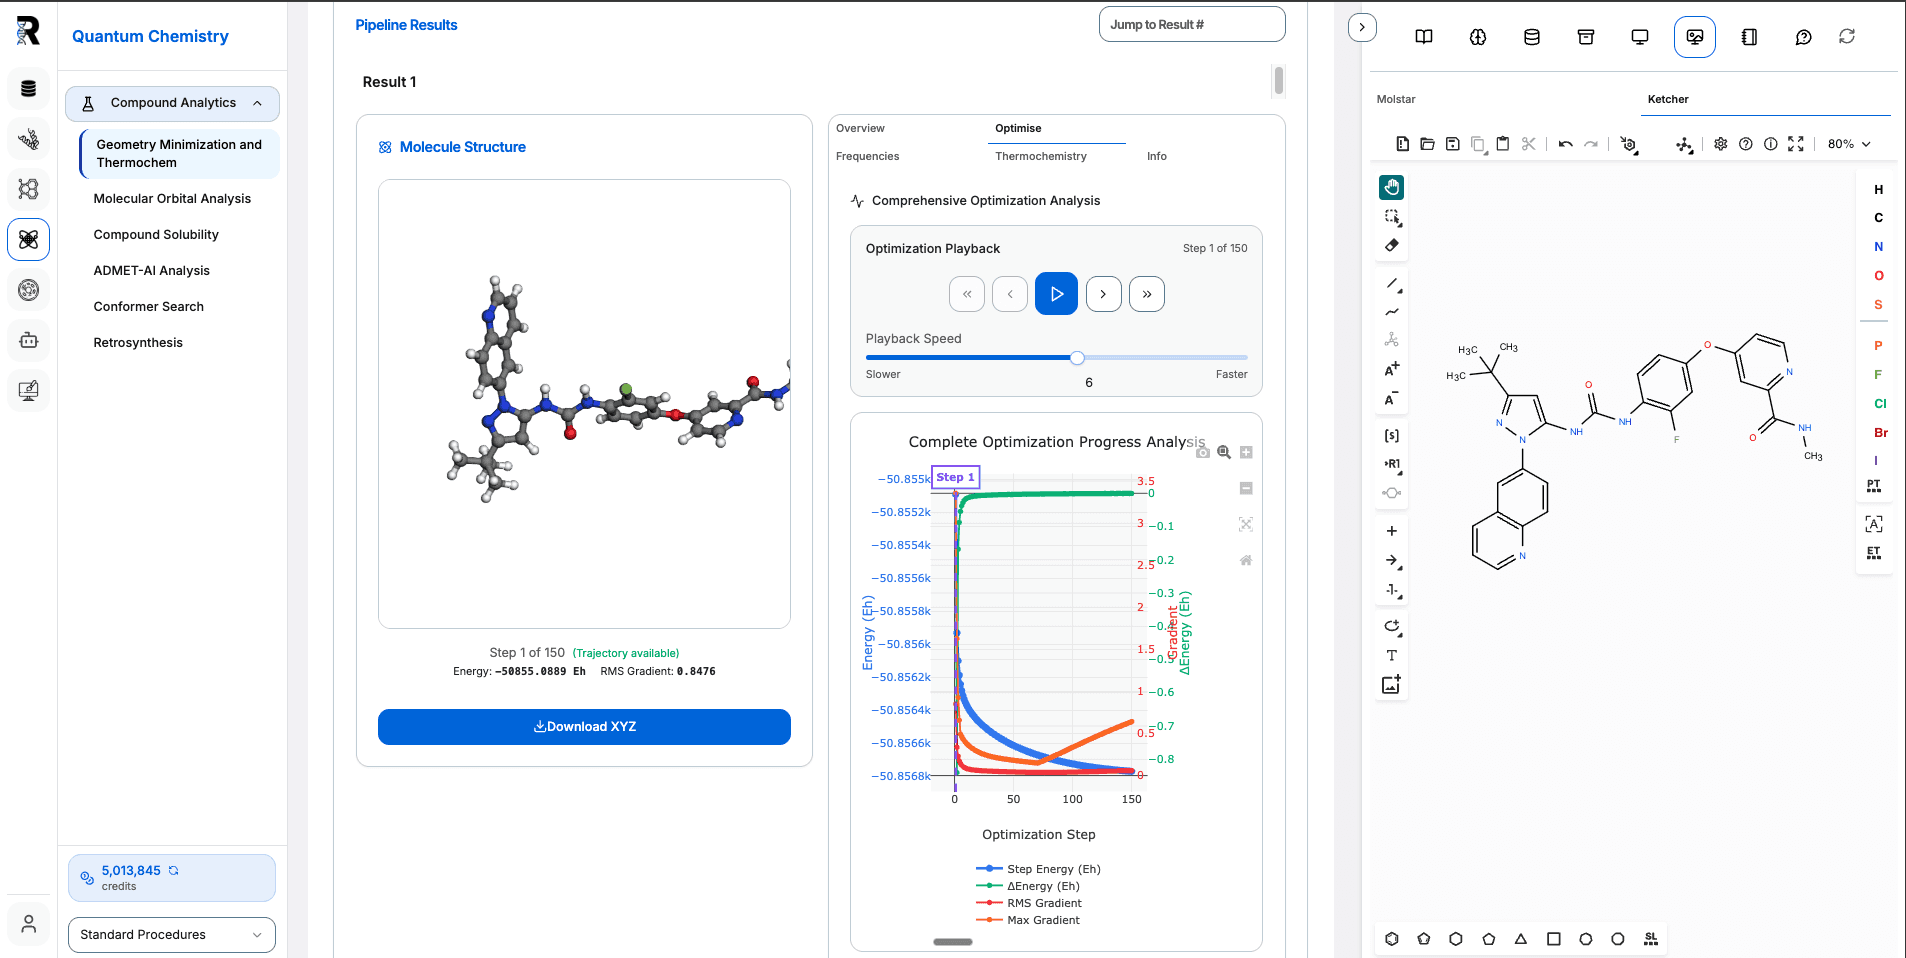Play the optimization playback
The width and height of the screenshot is (1906, 958).
[1056, 293]
